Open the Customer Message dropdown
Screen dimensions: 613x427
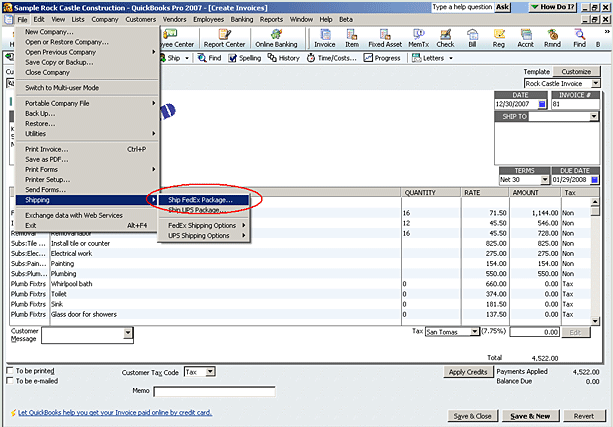click(x=128, y=334)
